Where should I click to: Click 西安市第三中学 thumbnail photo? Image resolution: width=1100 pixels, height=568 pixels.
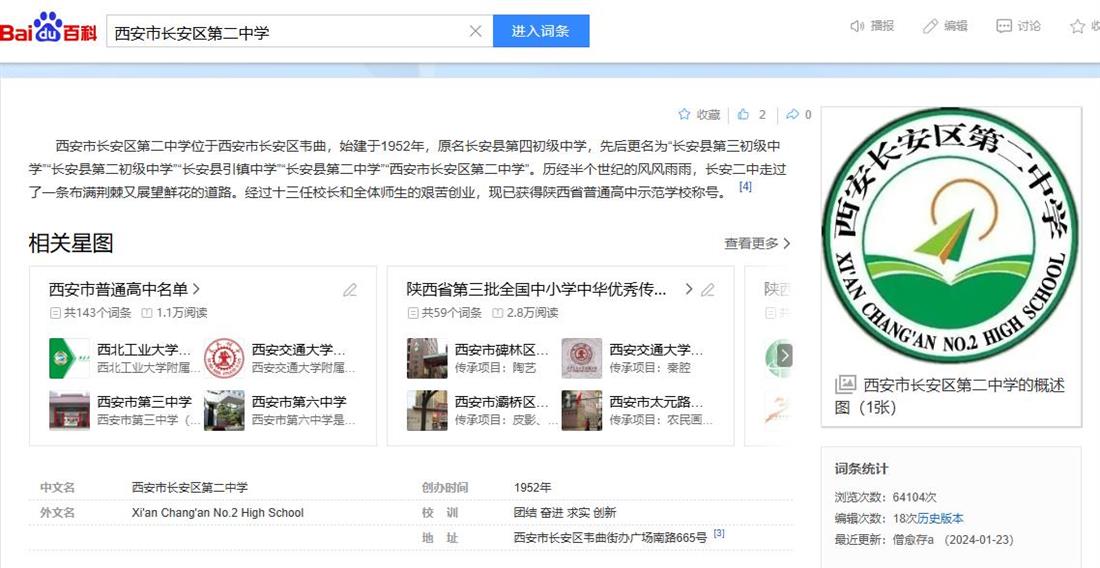[69, 410]
